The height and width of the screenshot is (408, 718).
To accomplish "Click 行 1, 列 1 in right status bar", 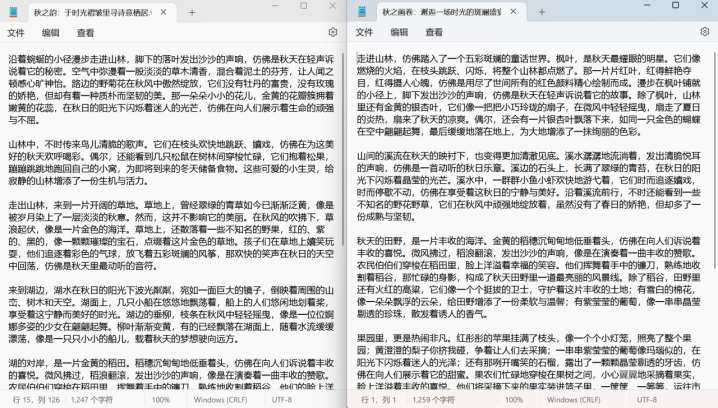I will (378, 400).
